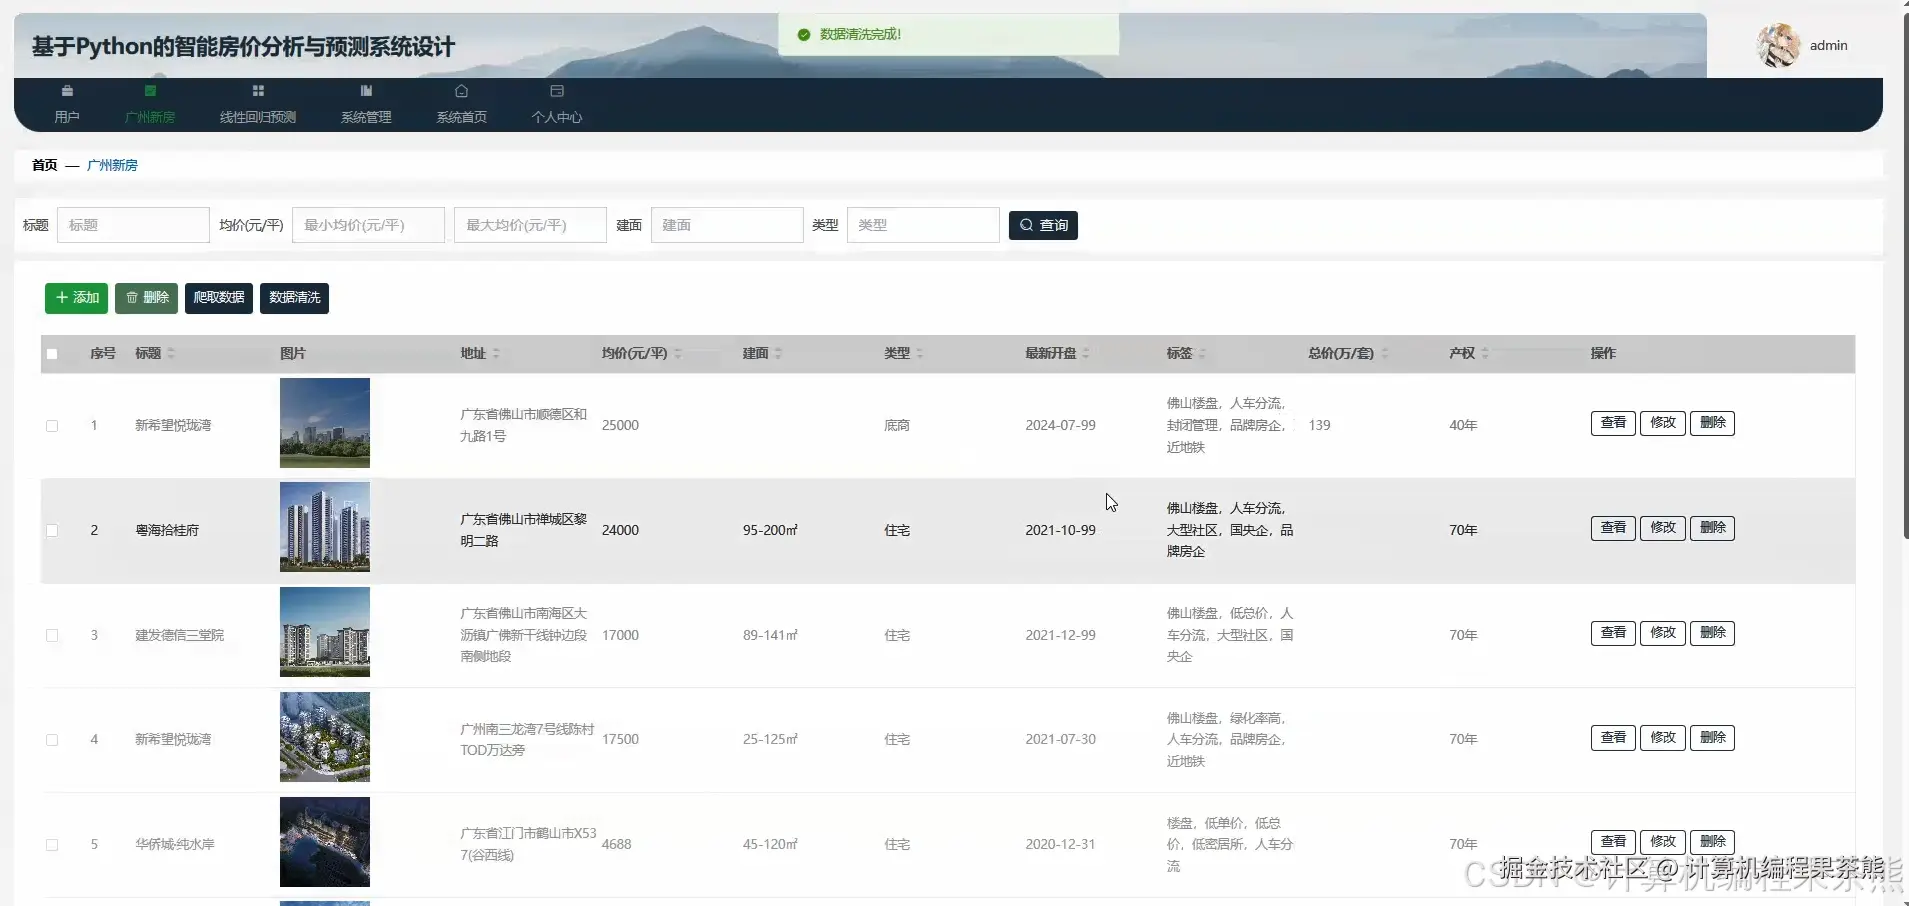Open the thumbnail image for 建发德信三堂院

pyautogui.click(x=325, y=632)
